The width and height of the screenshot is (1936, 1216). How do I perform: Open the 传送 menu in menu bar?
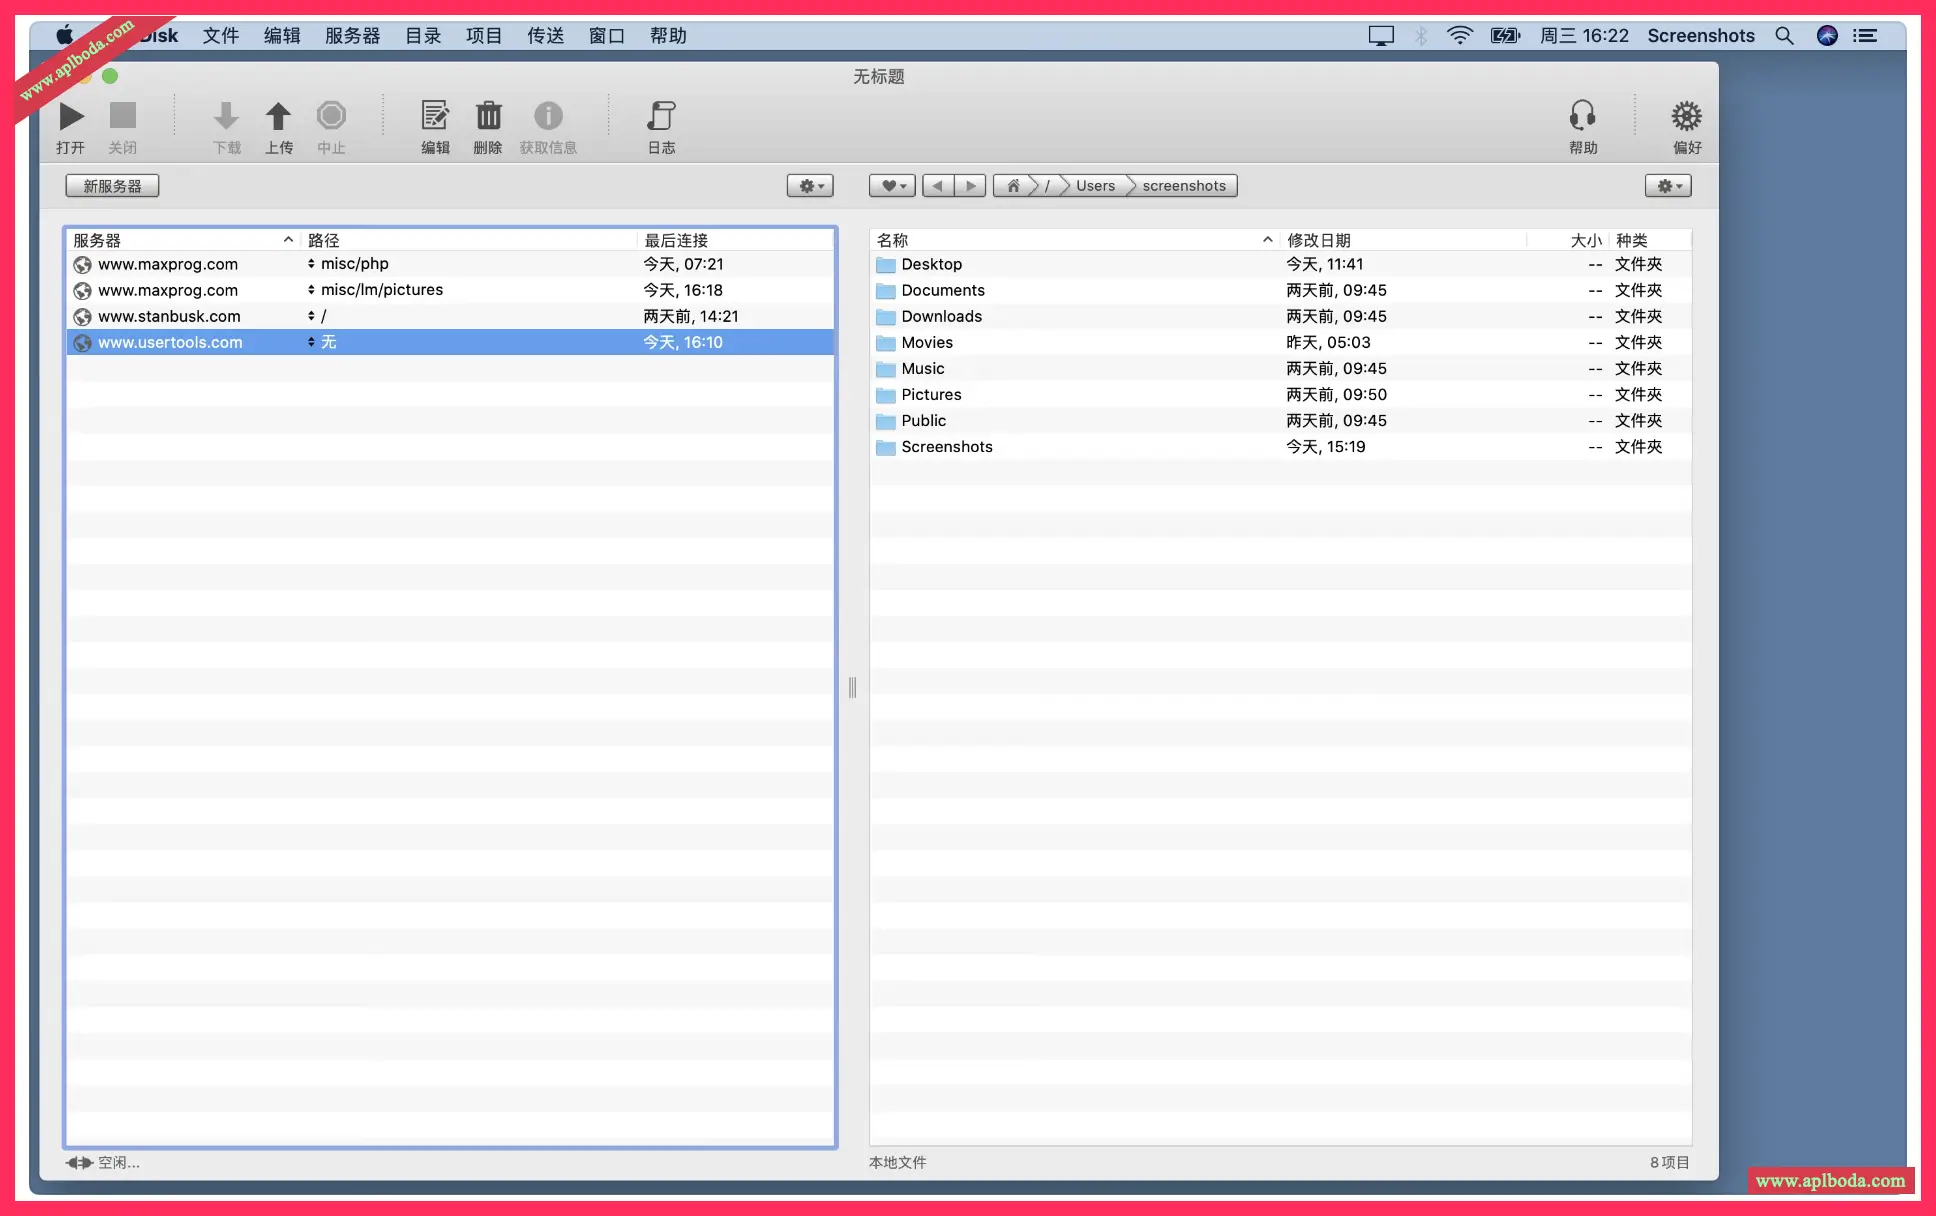[545, 36]
